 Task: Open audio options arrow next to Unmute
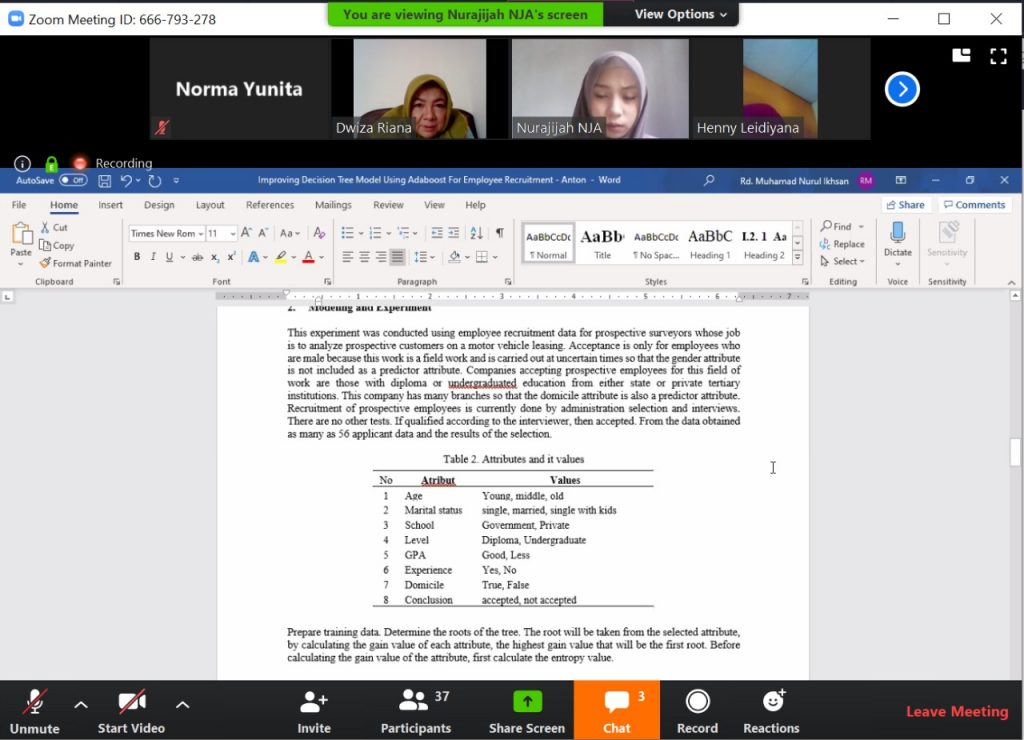[81, 704]
